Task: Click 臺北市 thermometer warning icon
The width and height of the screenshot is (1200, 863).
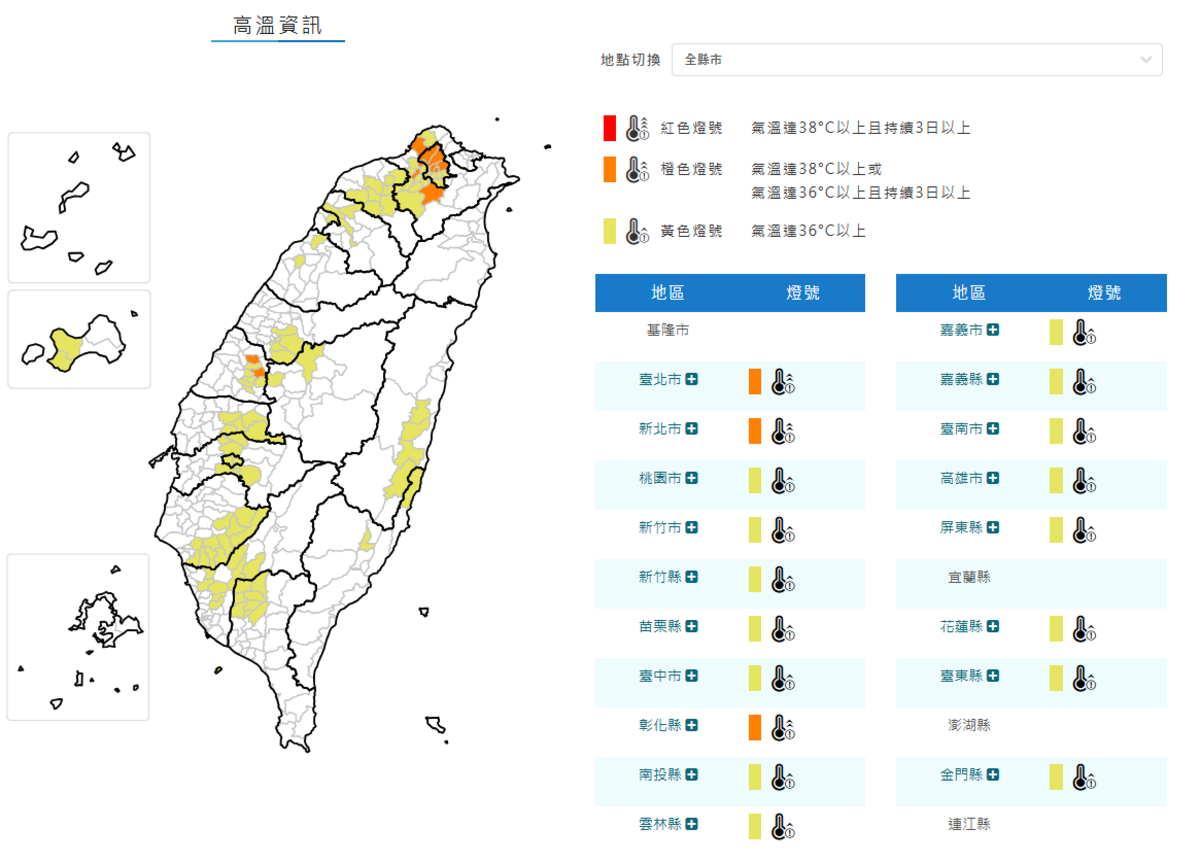Action: pos(783,382)
